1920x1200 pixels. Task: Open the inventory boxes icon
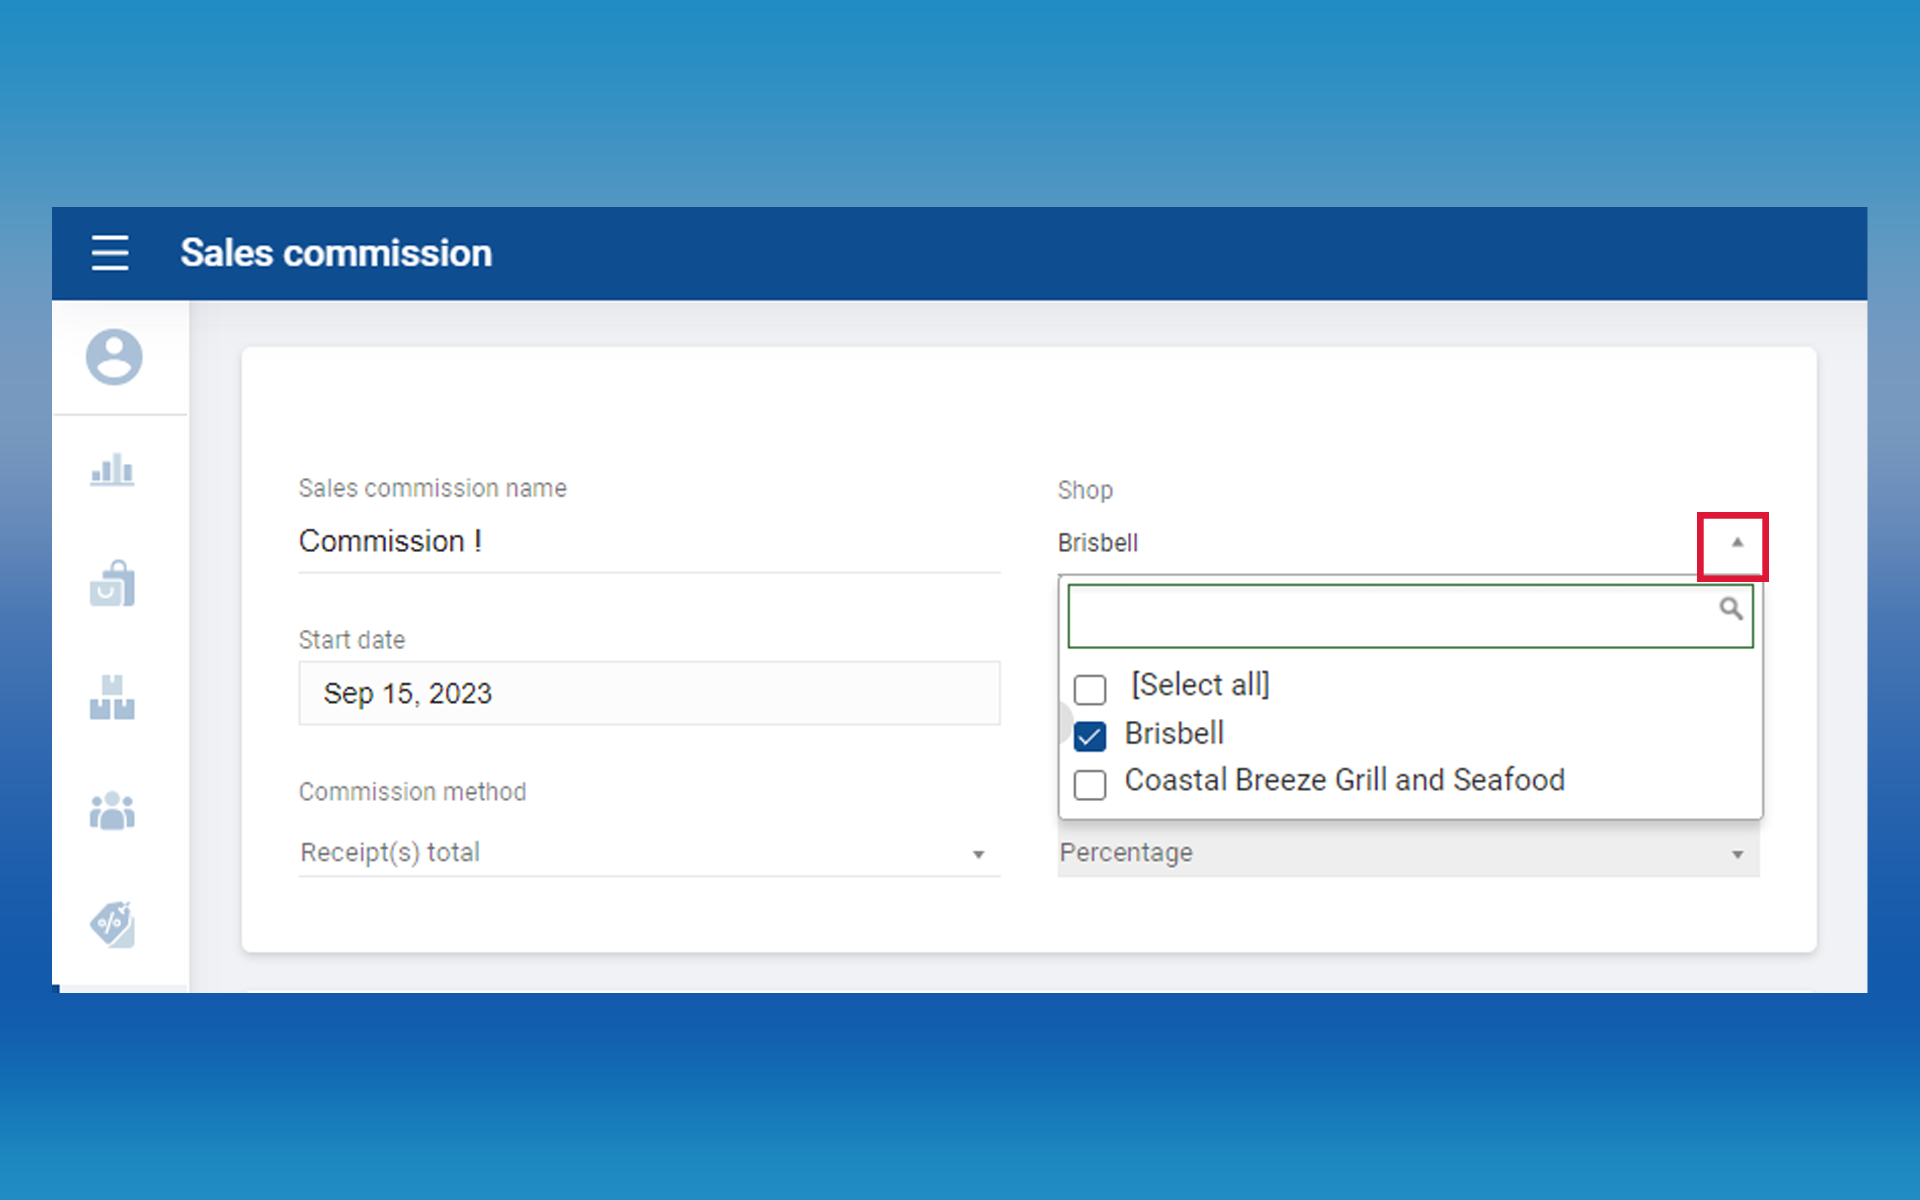click(112, 697)
